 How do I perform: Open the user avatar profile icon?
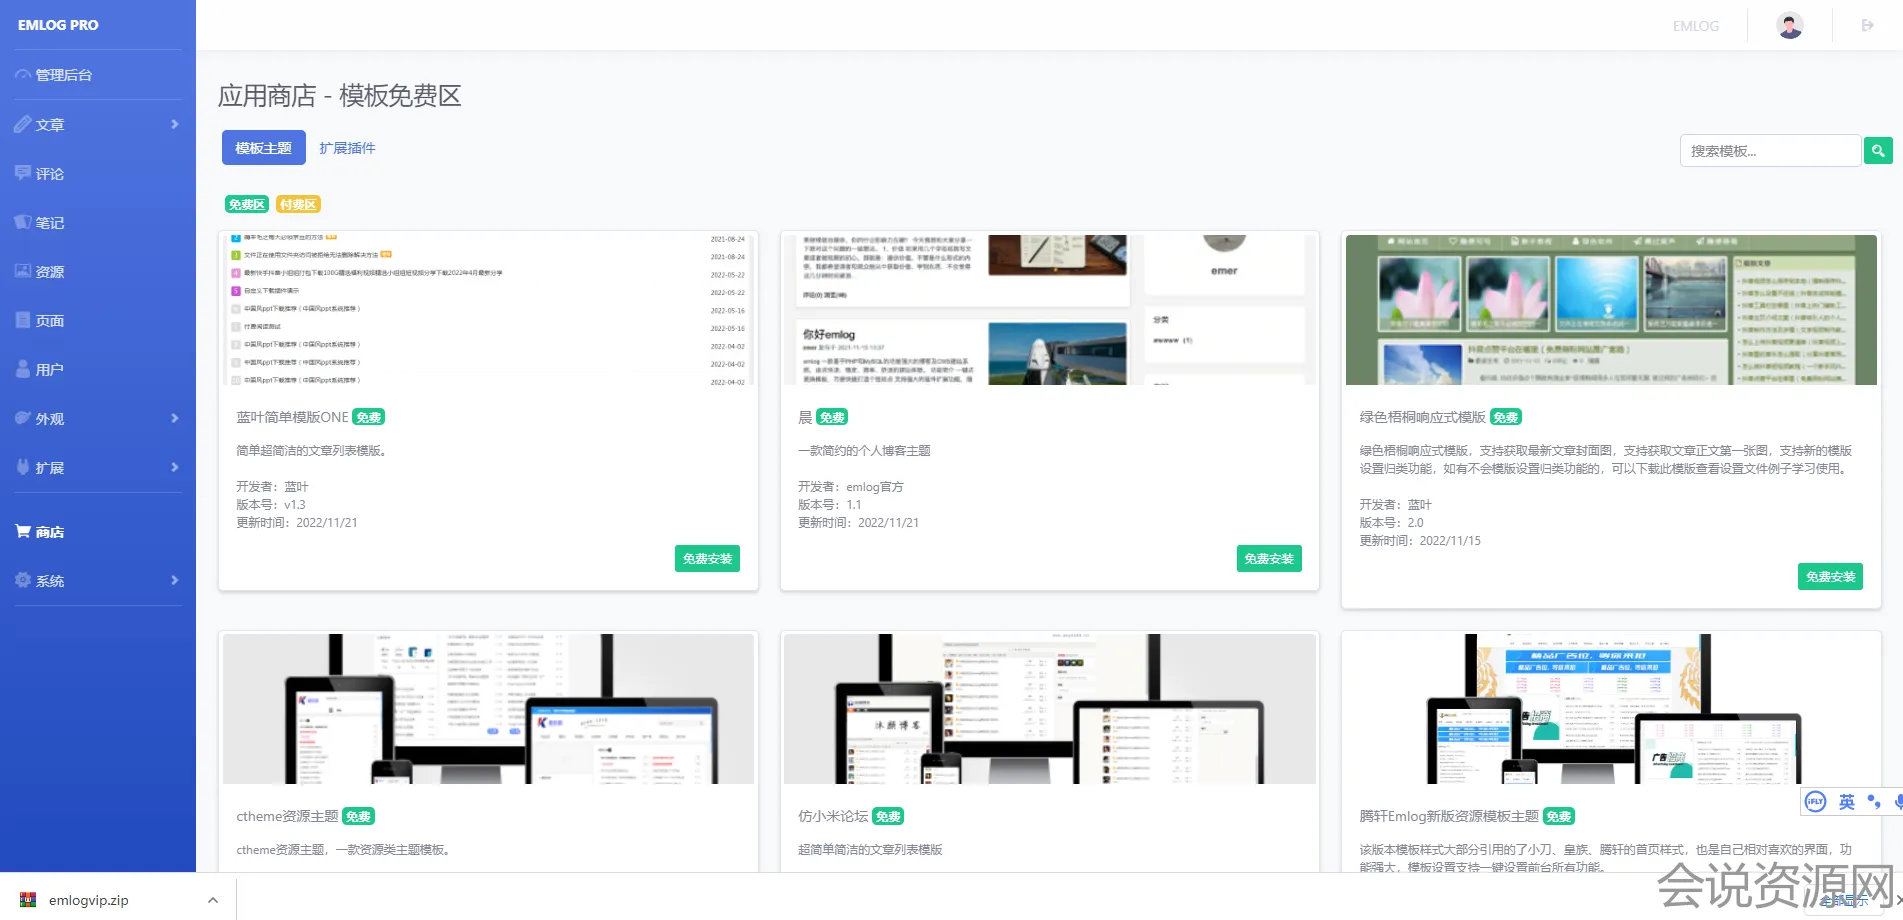tap(1789, 26)
